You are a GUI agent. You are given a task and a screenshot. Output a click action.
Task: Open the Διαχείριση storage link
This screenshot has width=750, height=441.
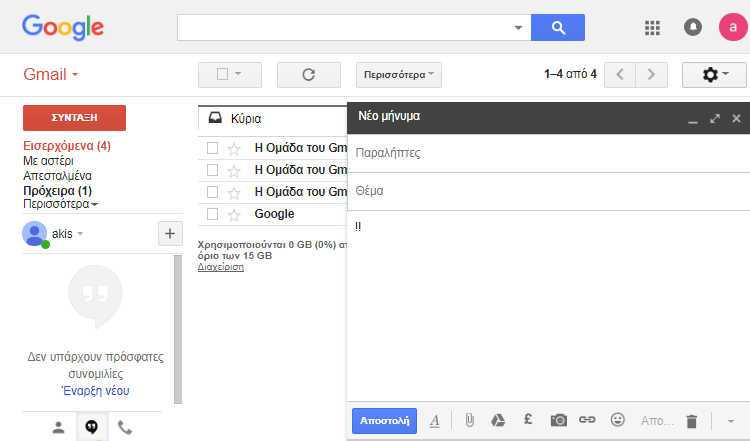pos(221,267)
